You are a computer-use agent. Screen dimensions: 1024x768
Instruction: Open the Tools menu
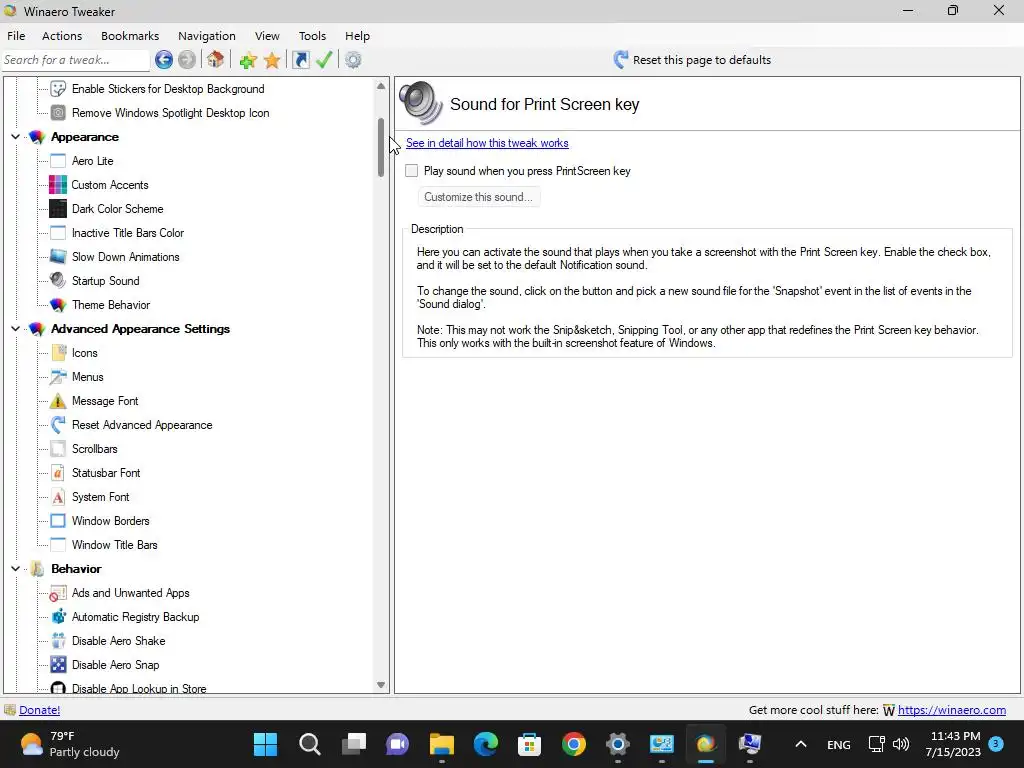click(312, 36)
